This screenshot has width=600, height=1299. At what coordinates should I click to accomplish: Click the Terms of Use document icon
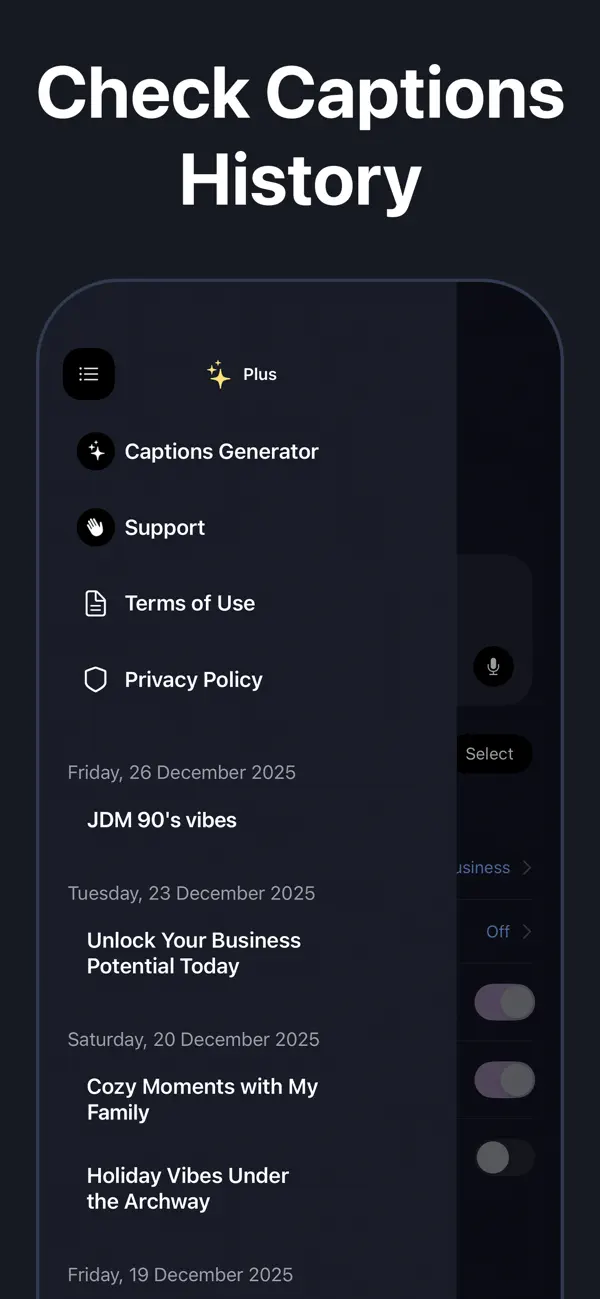[x=96, y=604]
